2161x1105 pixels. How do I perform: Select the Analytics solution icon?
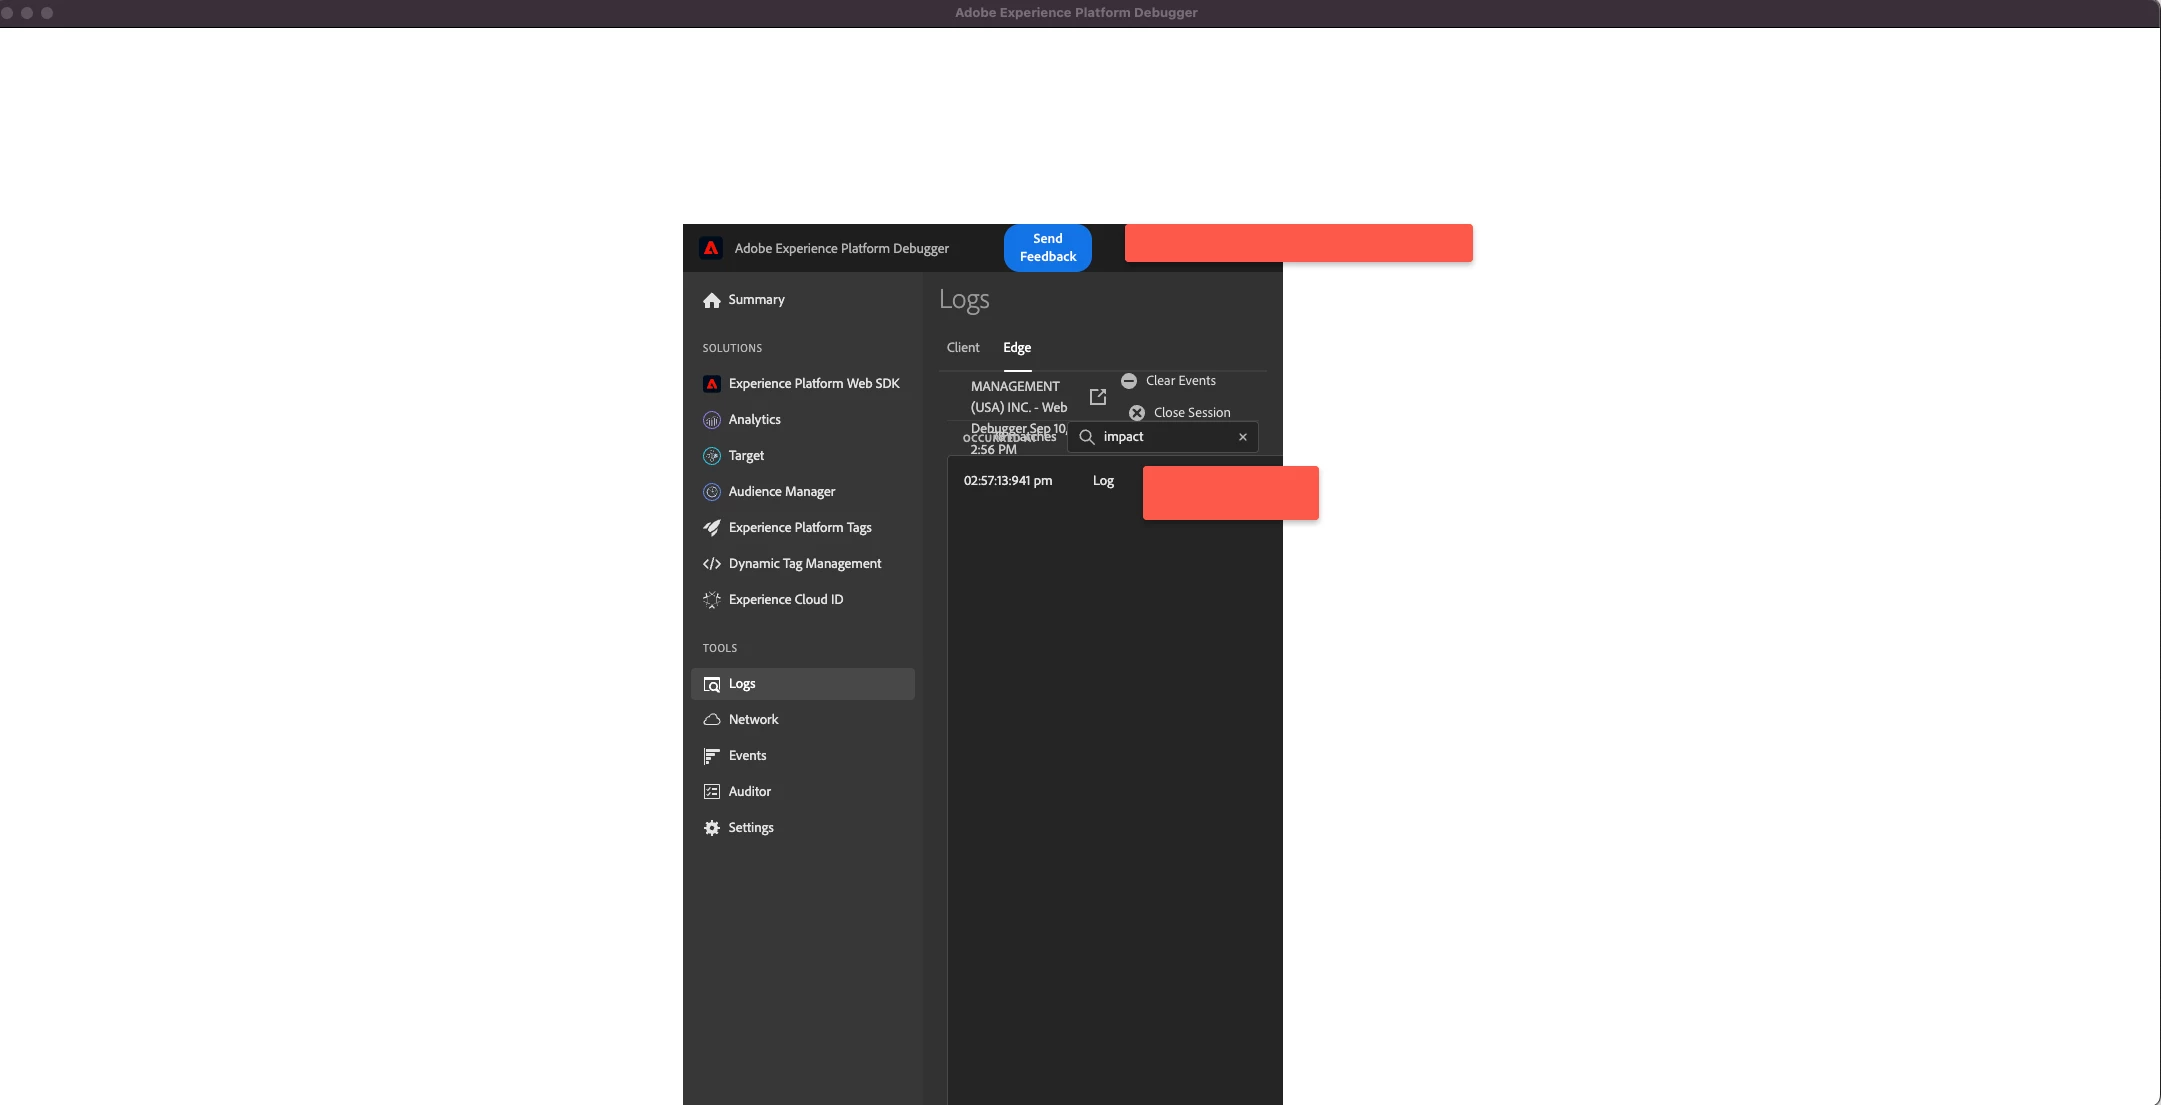click(712, 420)
